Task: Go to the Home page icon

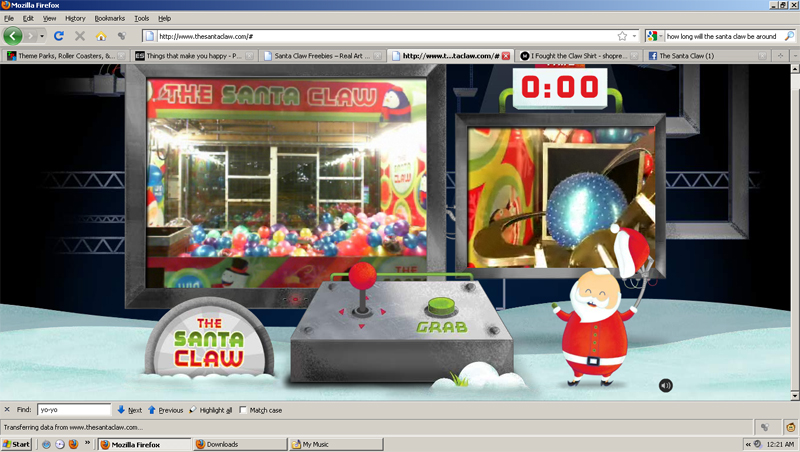Action: coord(101,36)
